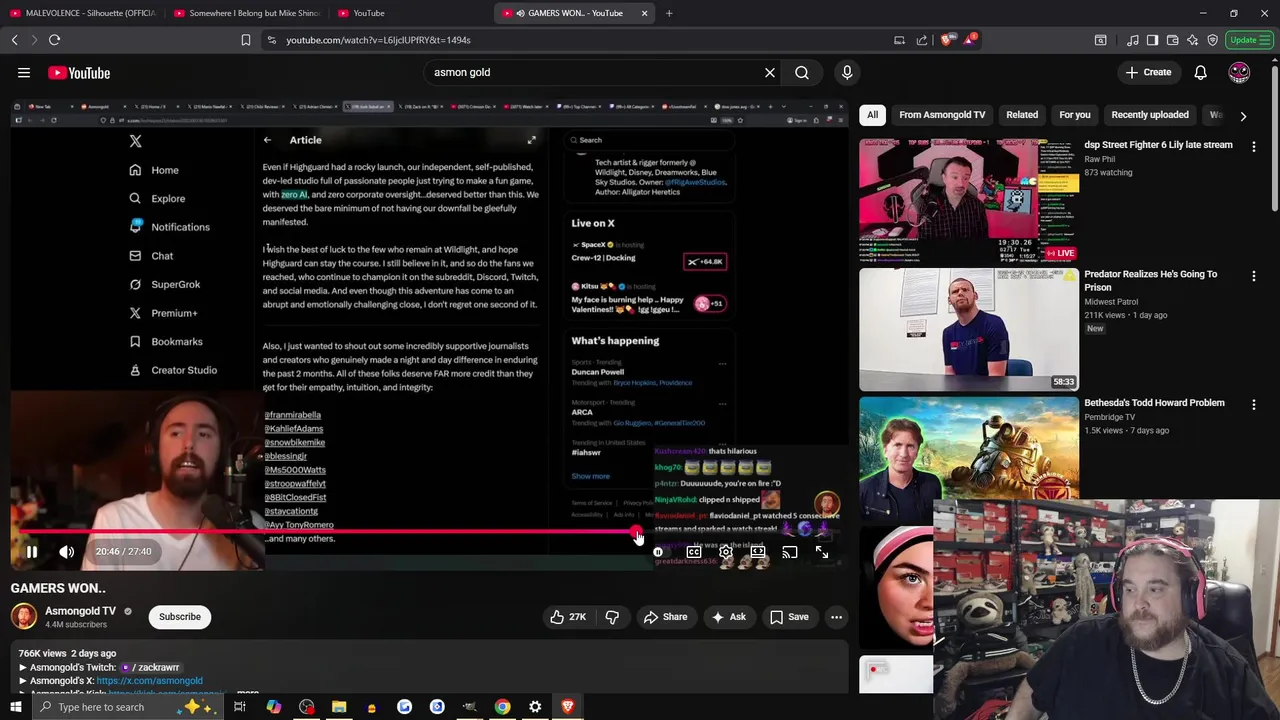
Task: Open the x.com/asmongold link in description
Action: pyautogui.click(x=149, y=681)
